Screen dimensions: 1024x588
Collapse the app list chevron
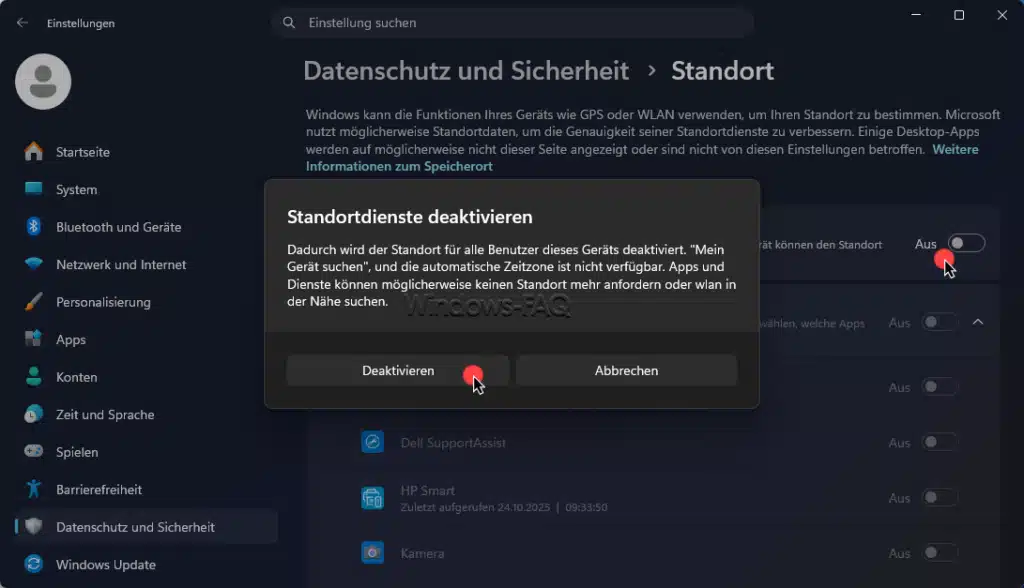[978, 322]
